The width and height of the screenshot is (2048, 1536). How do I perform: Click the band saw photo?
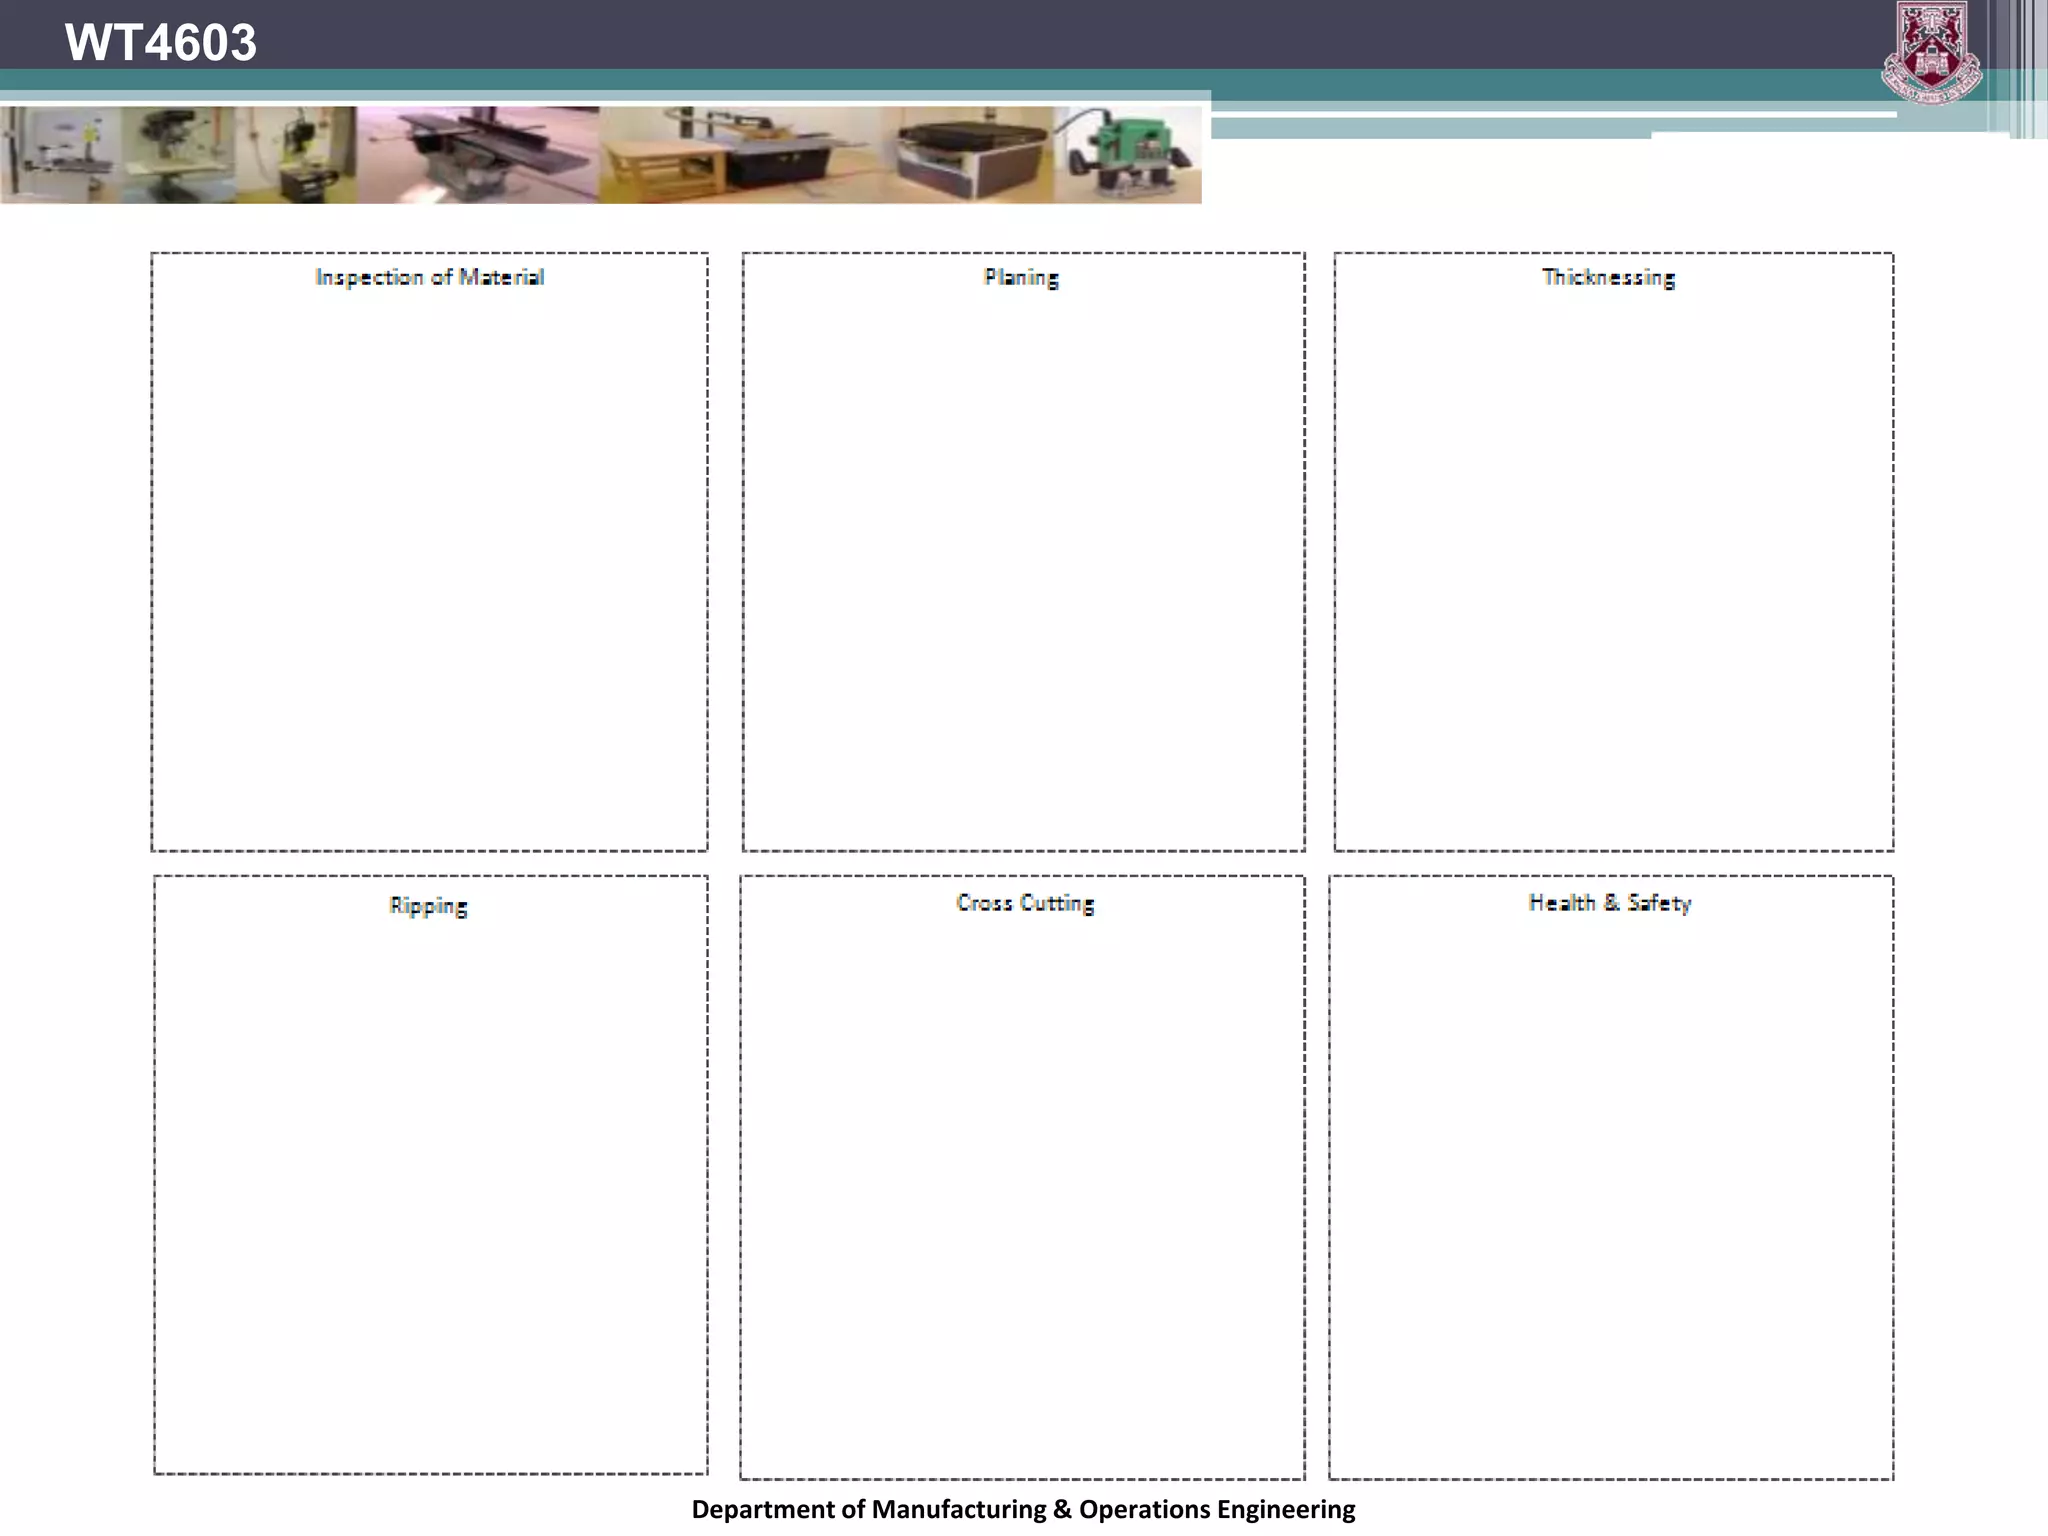[x=60, y=156]
